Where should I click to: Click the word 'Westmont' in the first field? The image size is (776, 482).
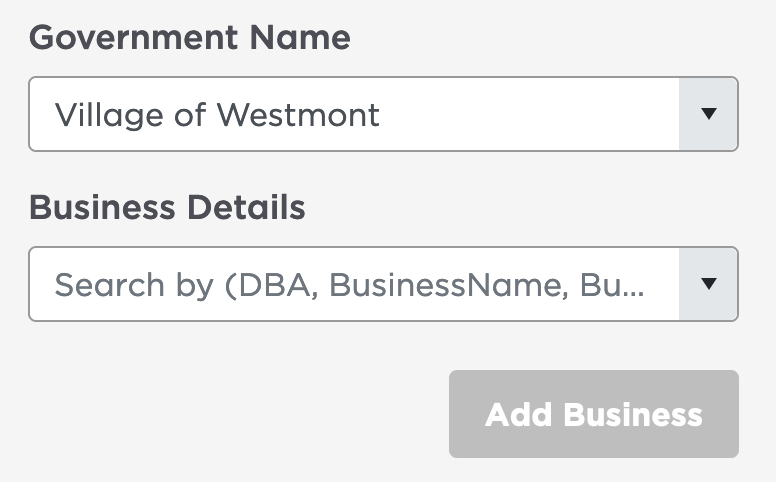pos(298,115)
